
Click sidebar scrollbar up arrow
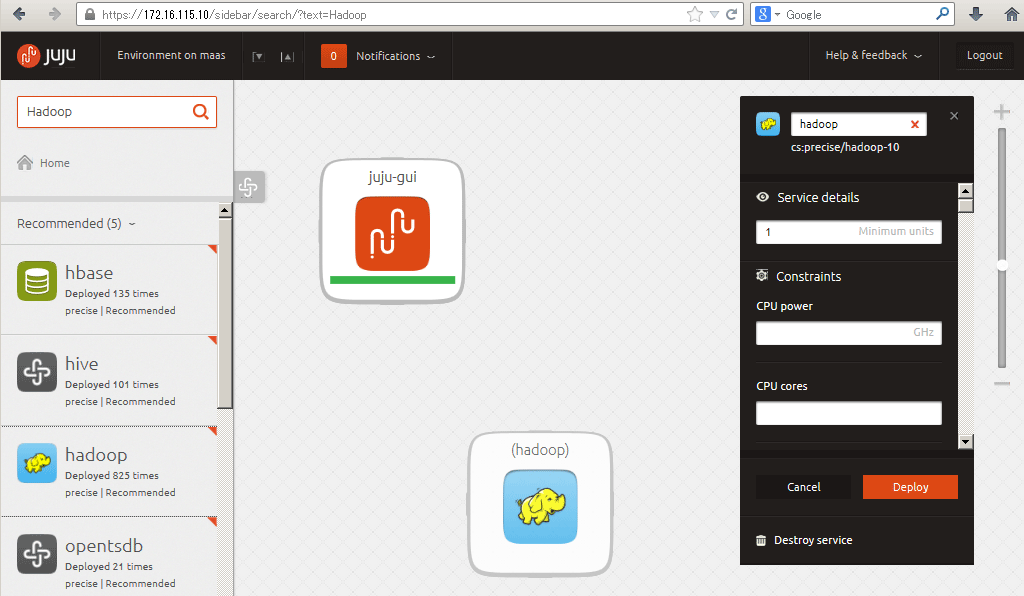[225, 210]
